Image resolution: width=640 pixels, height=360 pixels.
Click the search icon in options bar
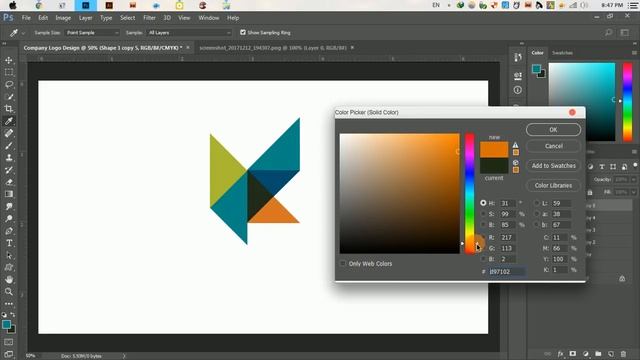tap(608, 33)
